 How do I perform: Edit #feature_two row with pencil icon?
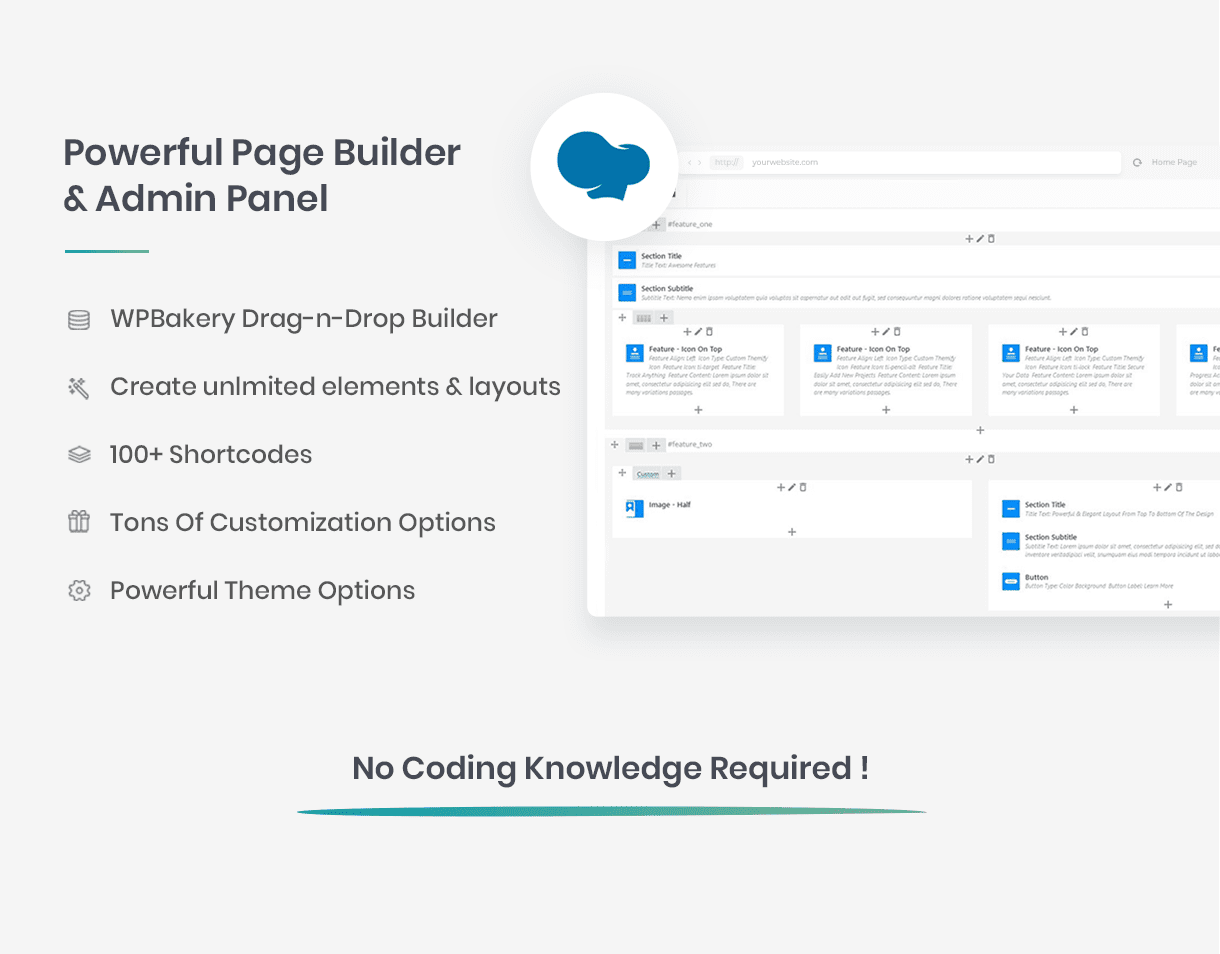point(980,460)
